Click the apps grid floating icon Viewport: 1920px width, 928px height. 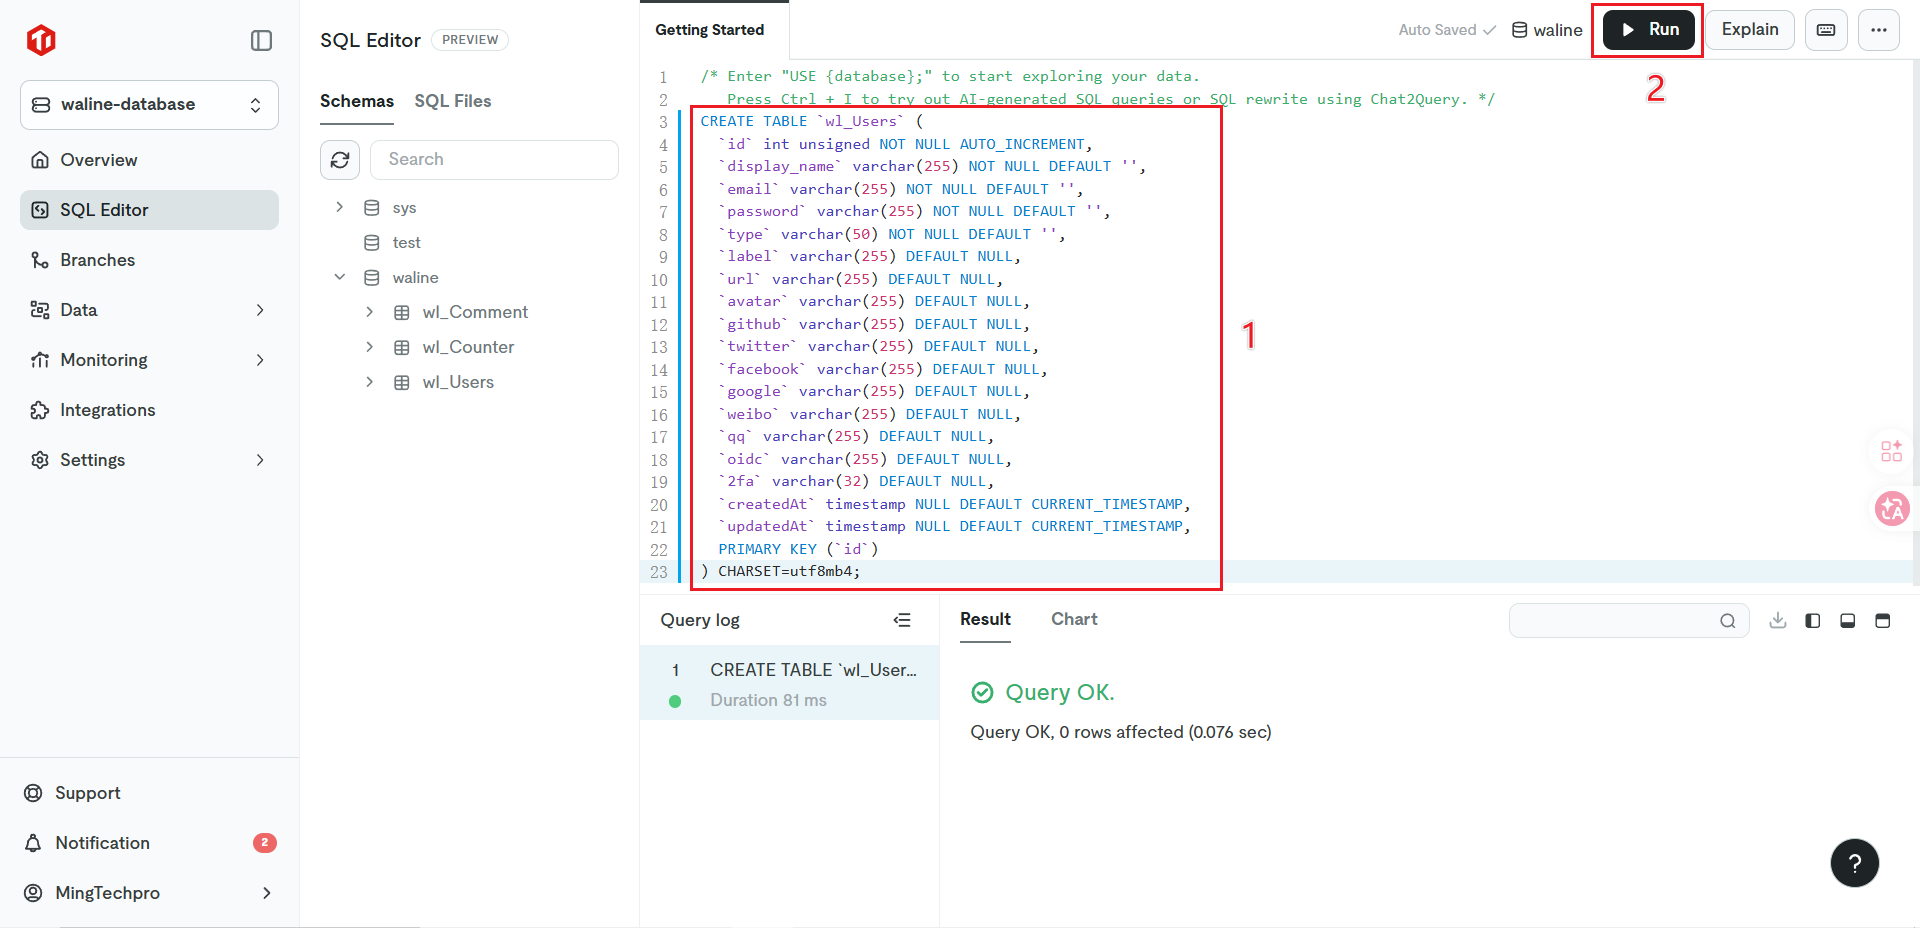point(1892,451)
